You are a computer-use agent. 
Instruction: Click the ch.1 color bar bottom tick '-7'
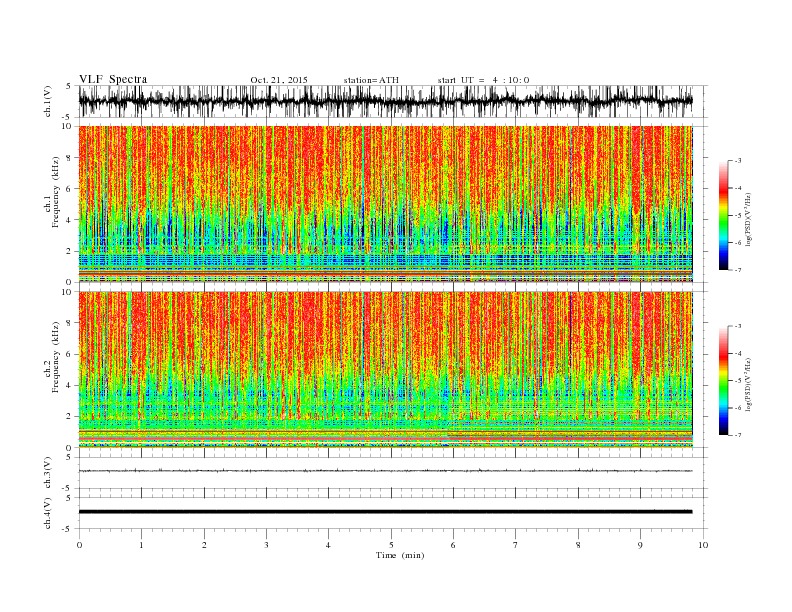point(738,270)
